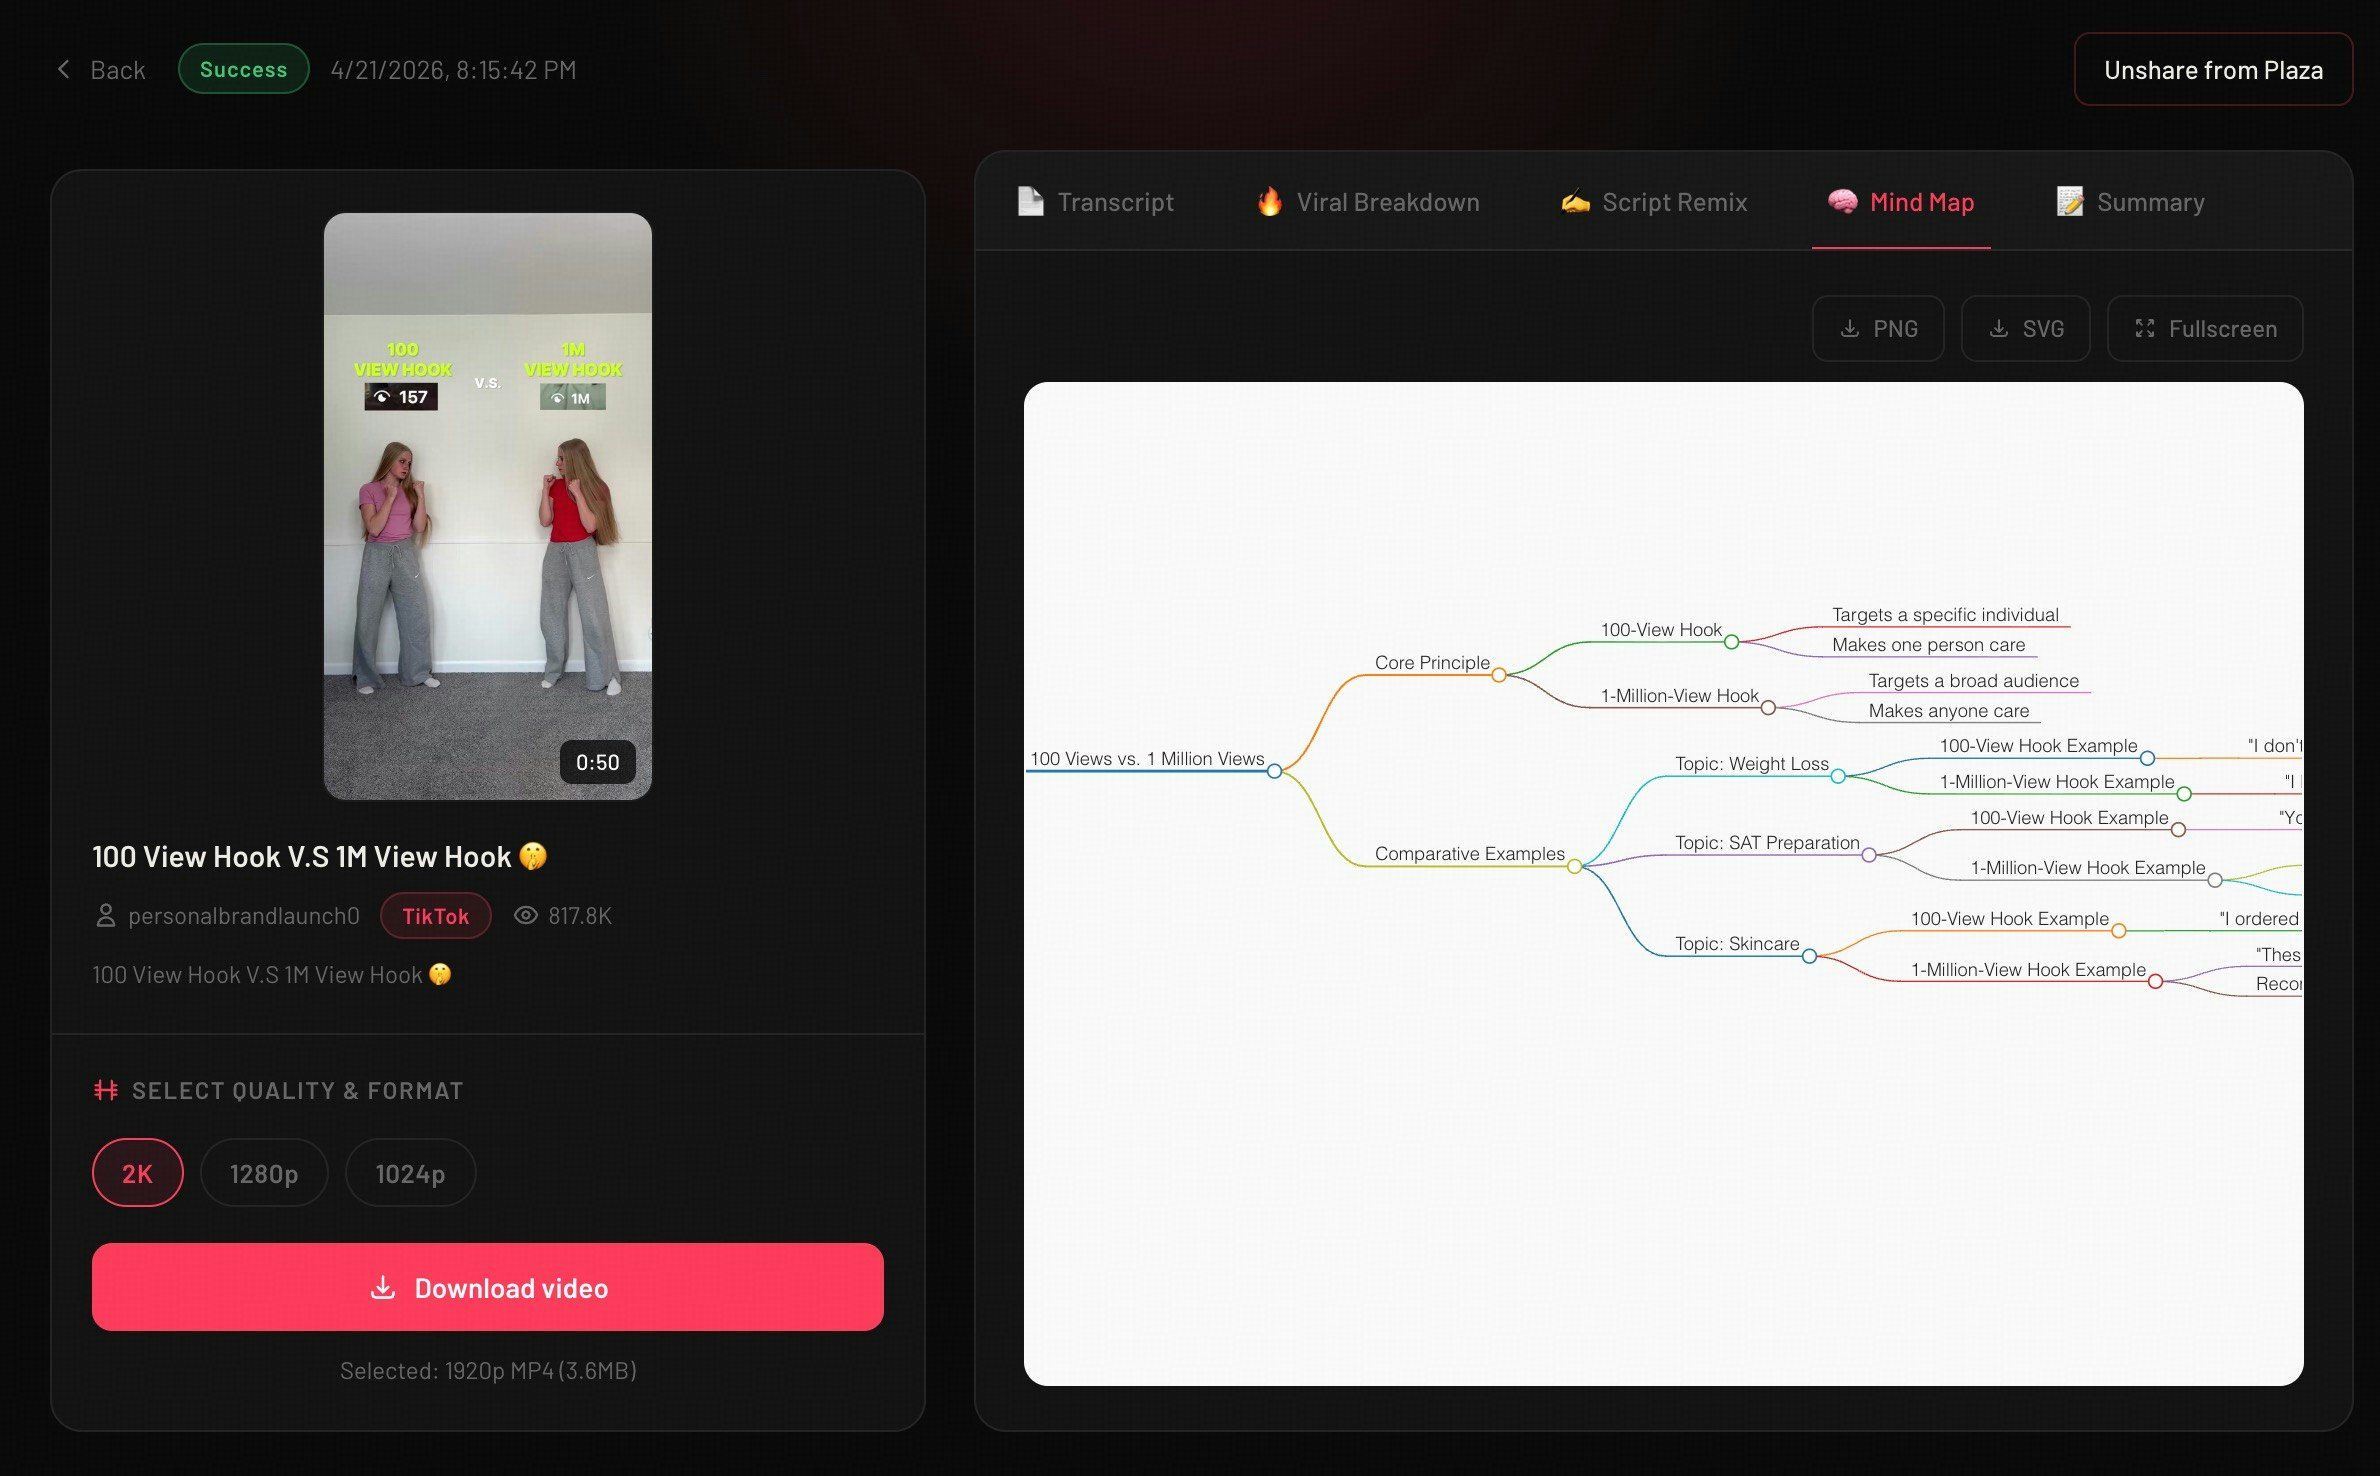This screenshot has width=2380, height=1476.
Task: Click the 817.8K view count
Action: click(580, 916)
